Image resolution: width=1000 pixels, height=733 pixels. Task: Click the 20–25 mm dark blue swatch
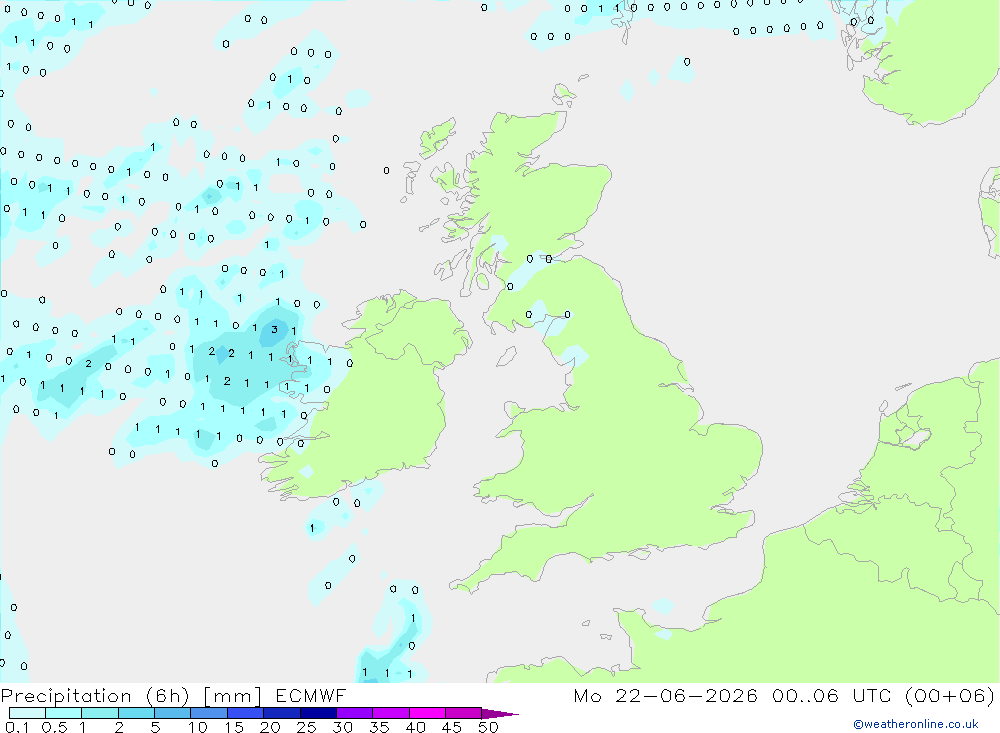[281, 713]
